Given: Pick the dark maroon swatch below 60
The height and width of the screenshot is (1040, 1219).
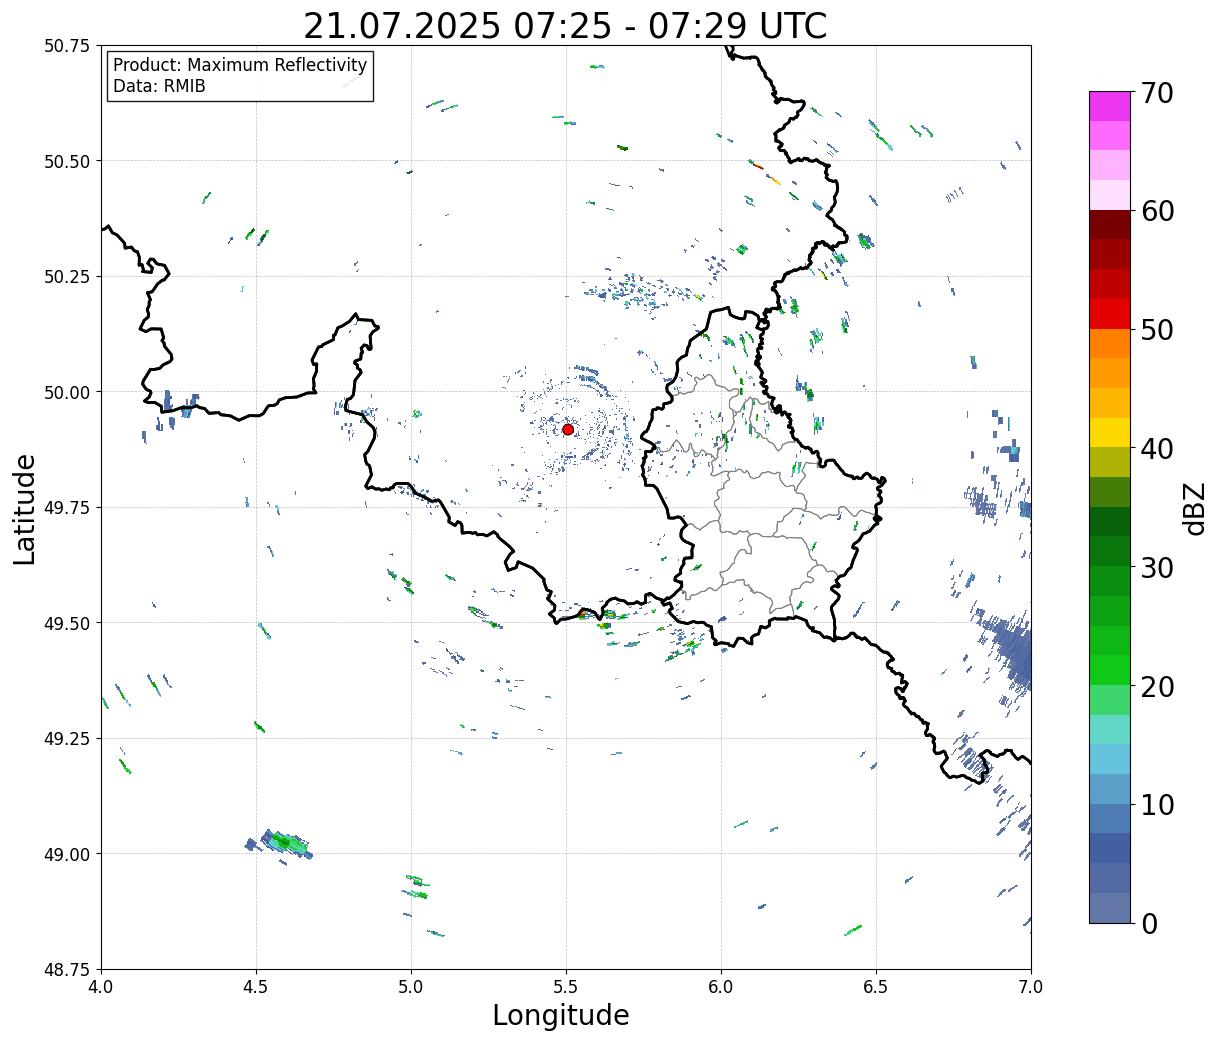Looking at the screenshot, I should (1110, 225).
